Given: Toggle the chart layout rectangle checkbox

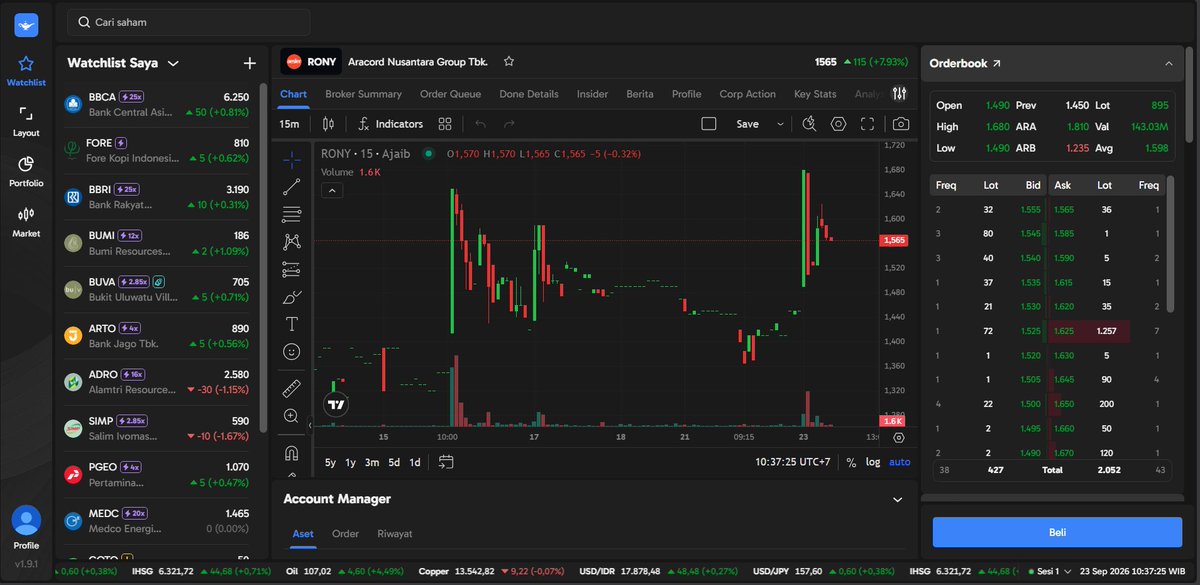Looking at the screenshot, I should tap(709, 124).
